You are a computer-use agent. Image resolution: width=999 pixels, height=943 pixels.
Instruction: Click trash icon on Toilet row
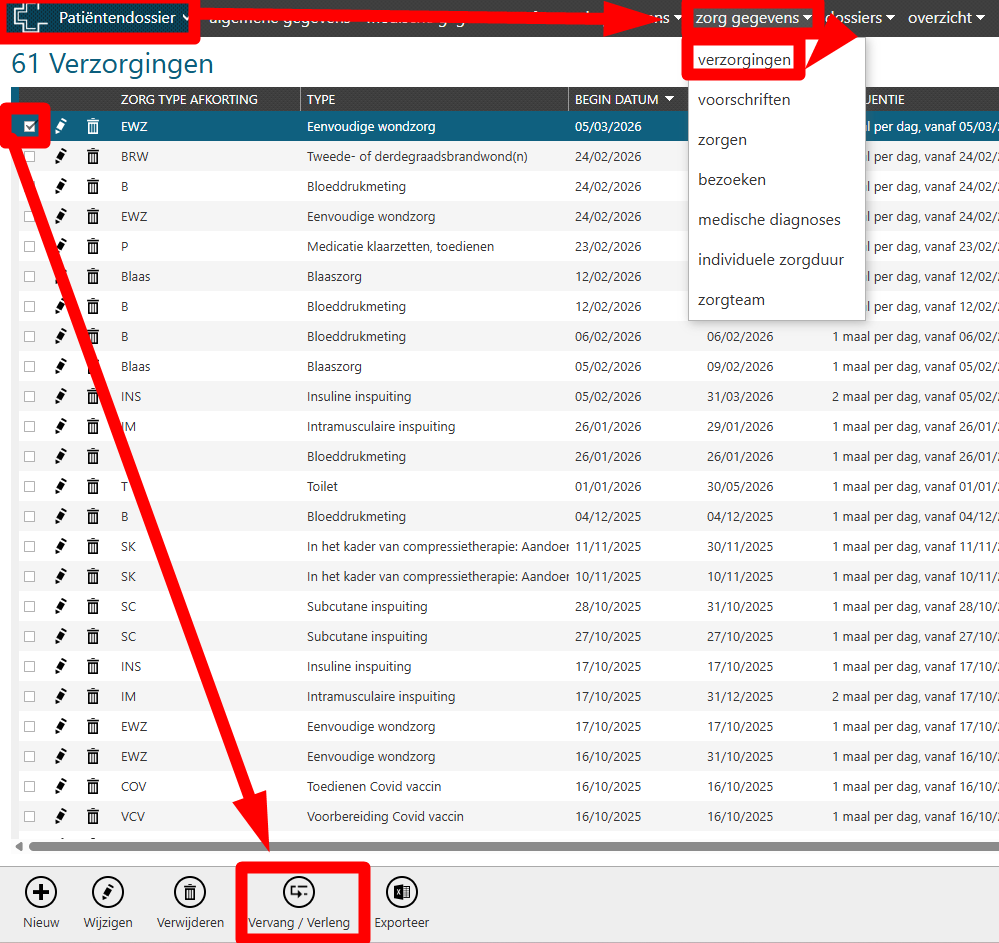point(93,486)
